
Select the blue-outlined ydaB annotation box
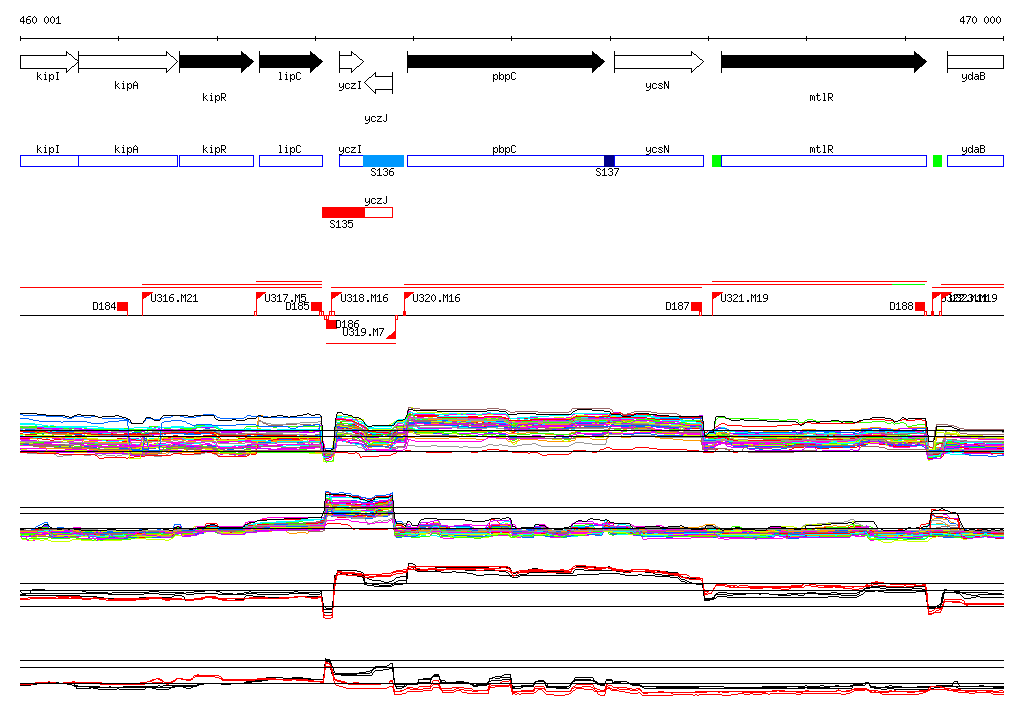pyautogui.click(x=975, y=161)
